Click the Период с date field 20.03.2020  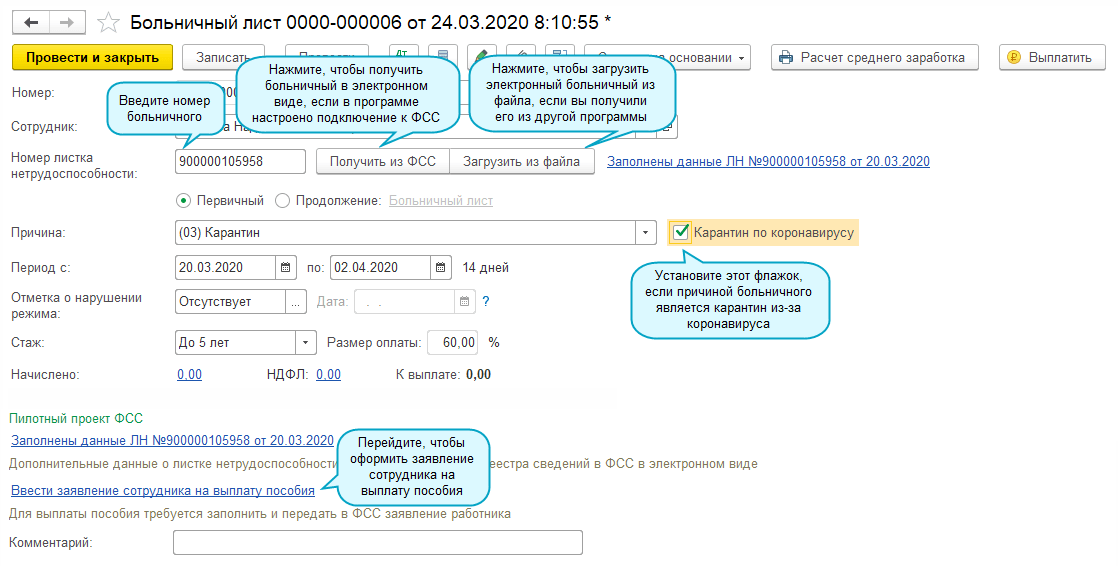tap(225, 268)
